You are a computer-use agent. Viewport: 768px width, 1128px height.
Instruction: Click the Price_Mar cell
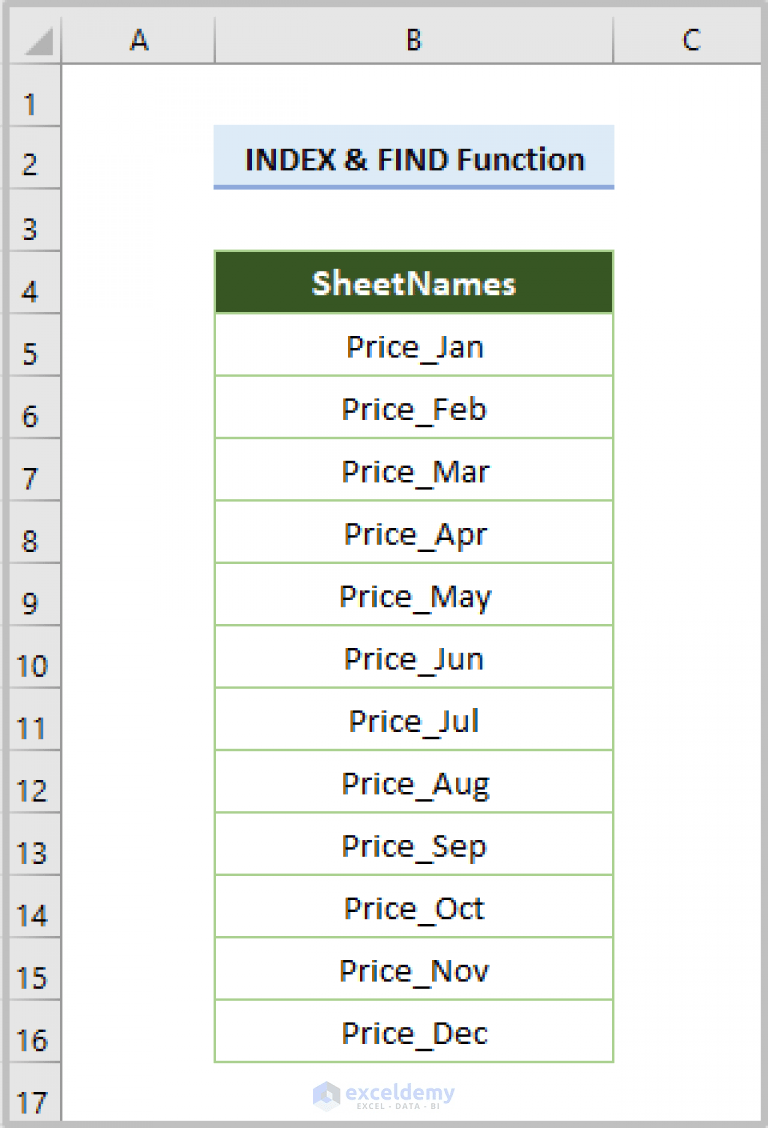[x=413, y=470]
